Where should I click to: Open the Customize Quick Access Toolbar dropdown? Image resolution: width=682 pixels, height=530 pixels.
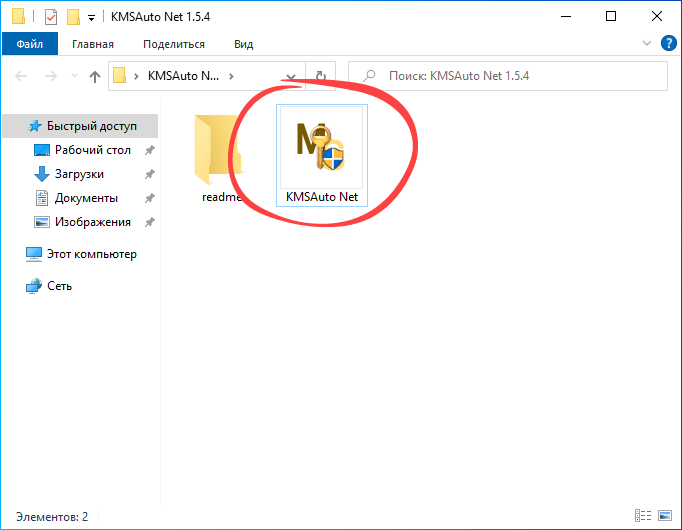pyautogui.click(x=91, y=17)
